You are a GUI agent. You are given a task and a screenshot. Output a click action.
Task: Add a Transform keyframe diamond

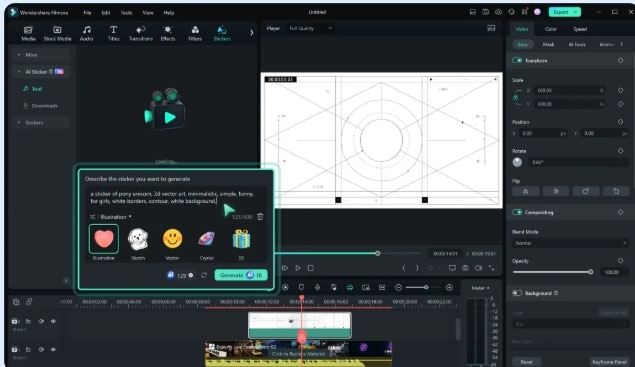click(x=620, y=60)
